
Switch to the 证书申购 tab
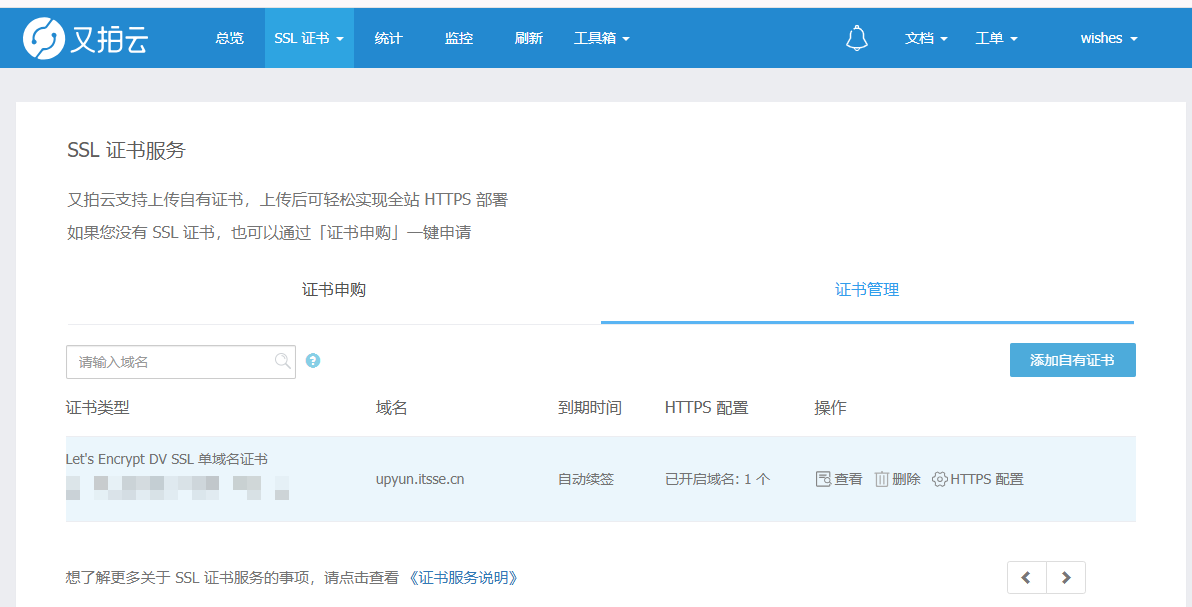click(334, 290)
